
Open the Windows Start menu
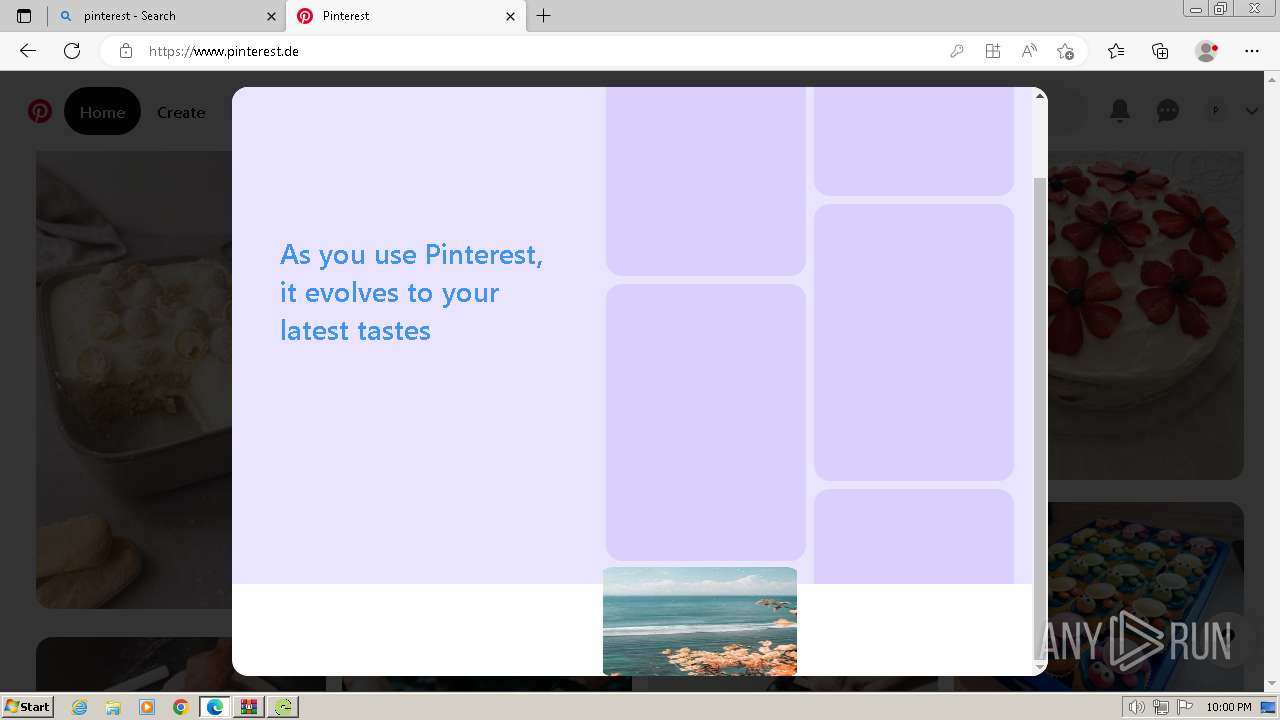[27, 707]
